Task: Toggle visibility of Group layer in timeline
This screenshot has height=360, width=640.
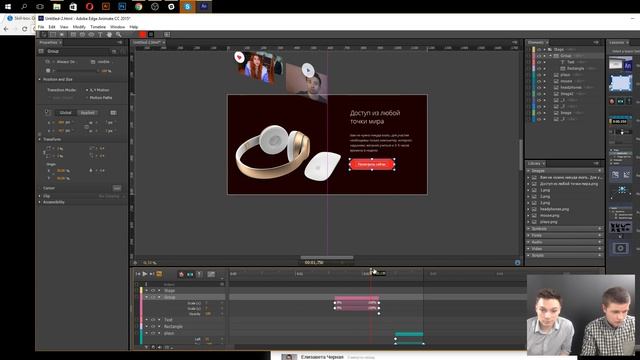Action: point(153,297)
